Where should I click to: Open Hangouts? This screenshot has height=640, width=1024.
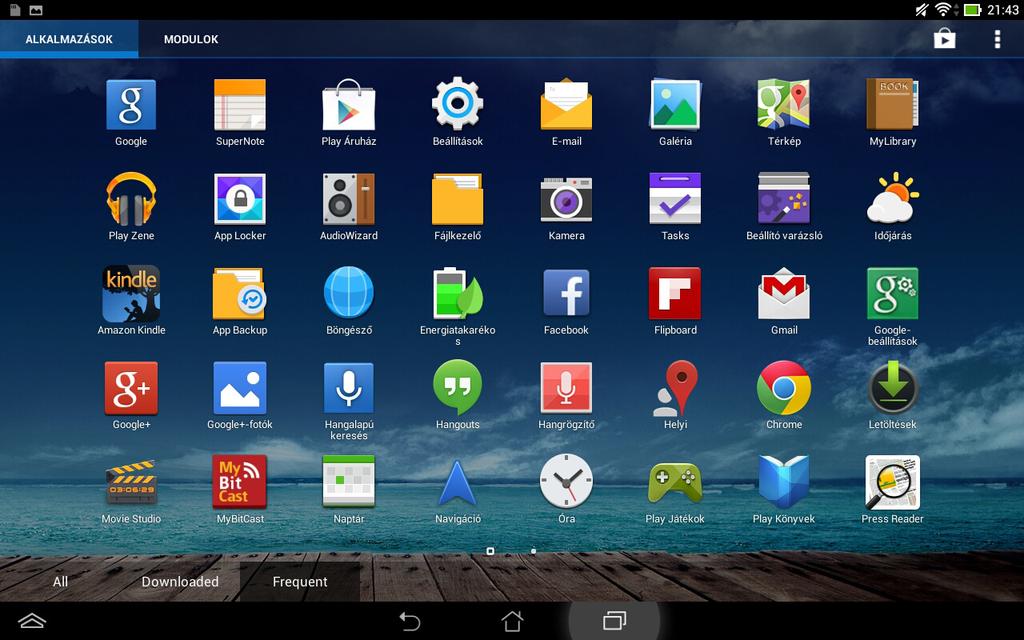click(457, 387)
